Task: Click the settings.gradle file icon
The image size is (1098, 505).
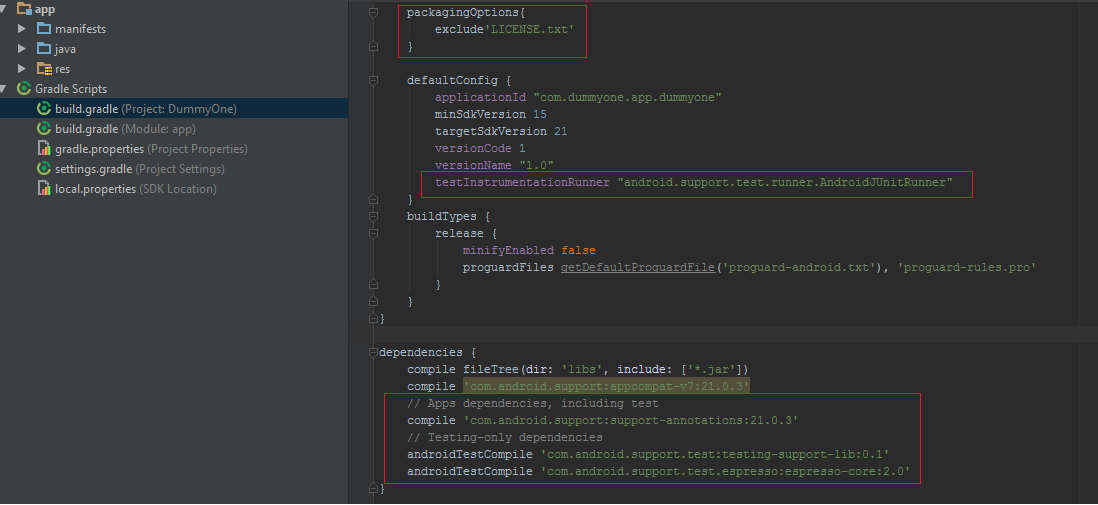Action: [x=44, y=169]
